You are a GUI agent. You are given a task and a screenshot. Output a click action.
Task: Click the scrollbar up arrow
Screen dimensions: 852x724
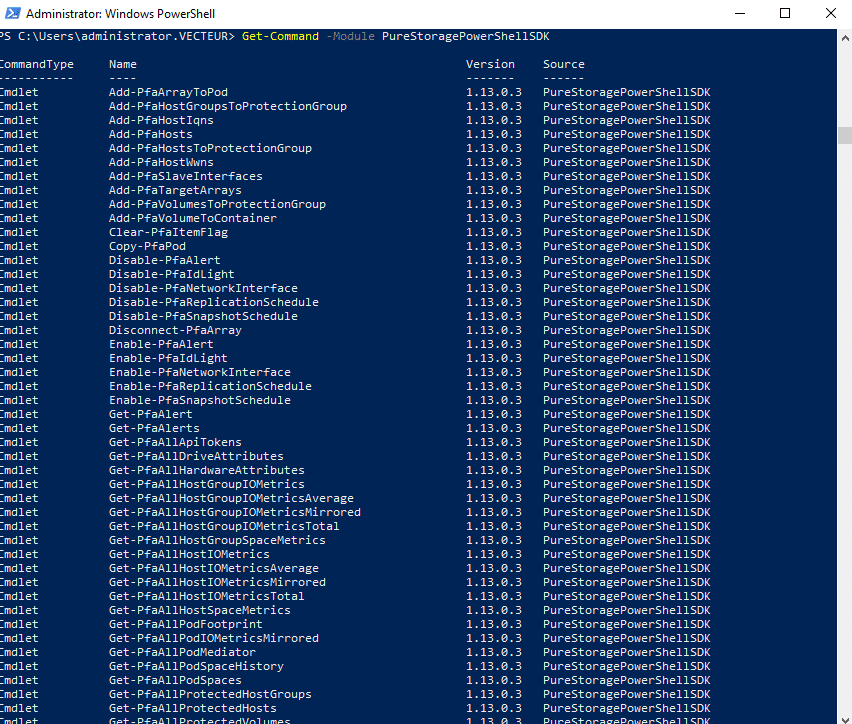tap(844, 37)
